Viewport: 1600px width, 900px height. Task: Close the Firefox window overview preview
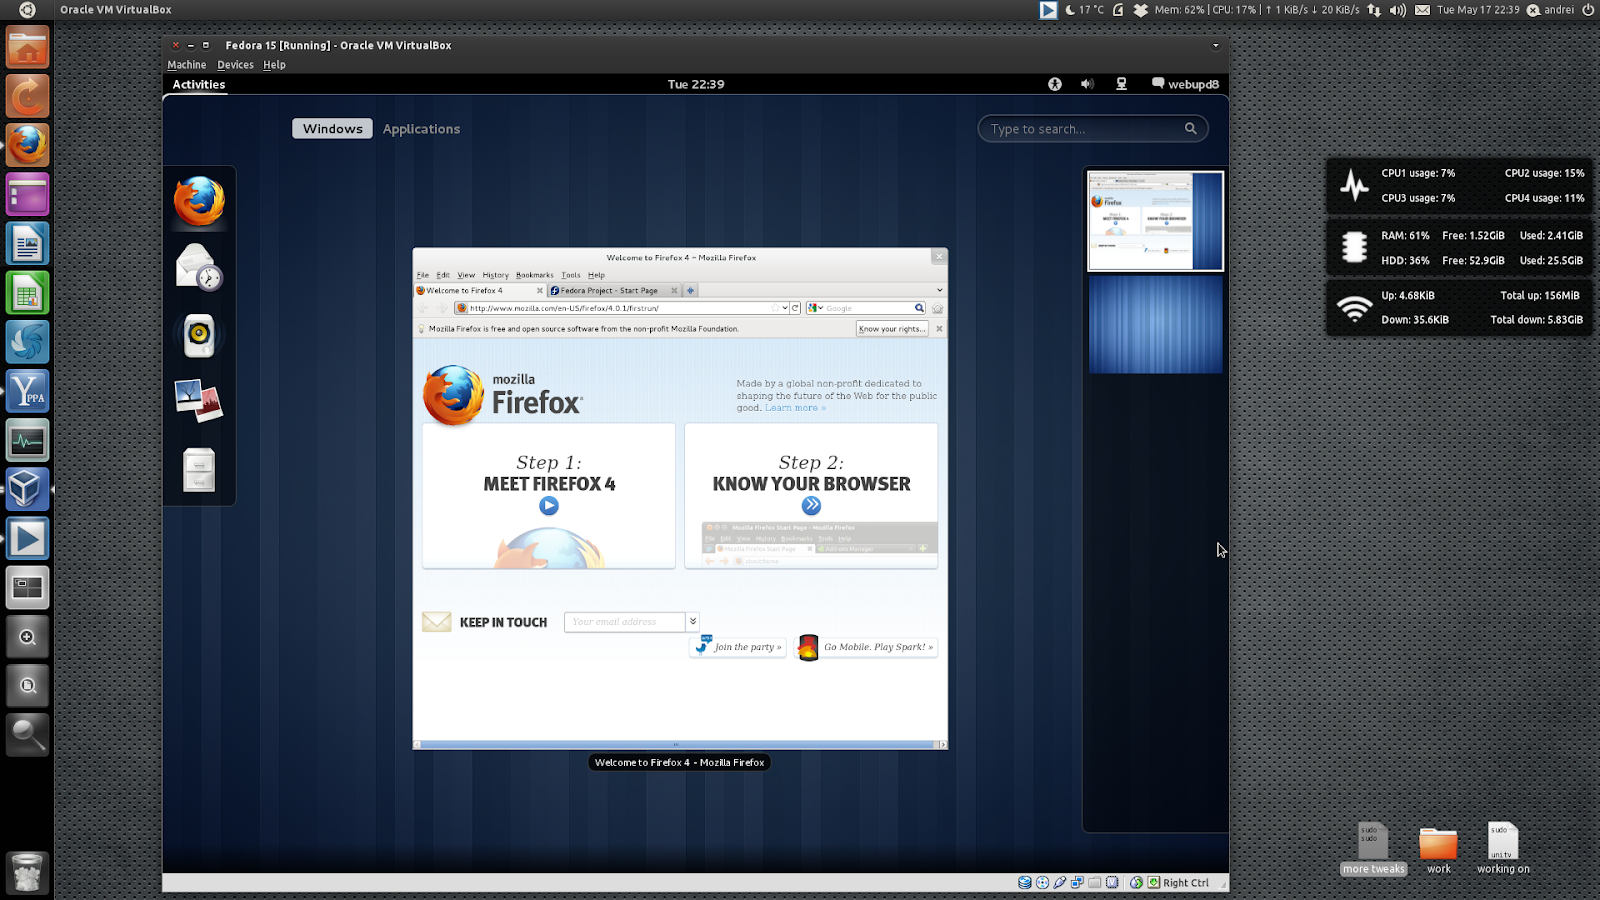pos(939,257)
